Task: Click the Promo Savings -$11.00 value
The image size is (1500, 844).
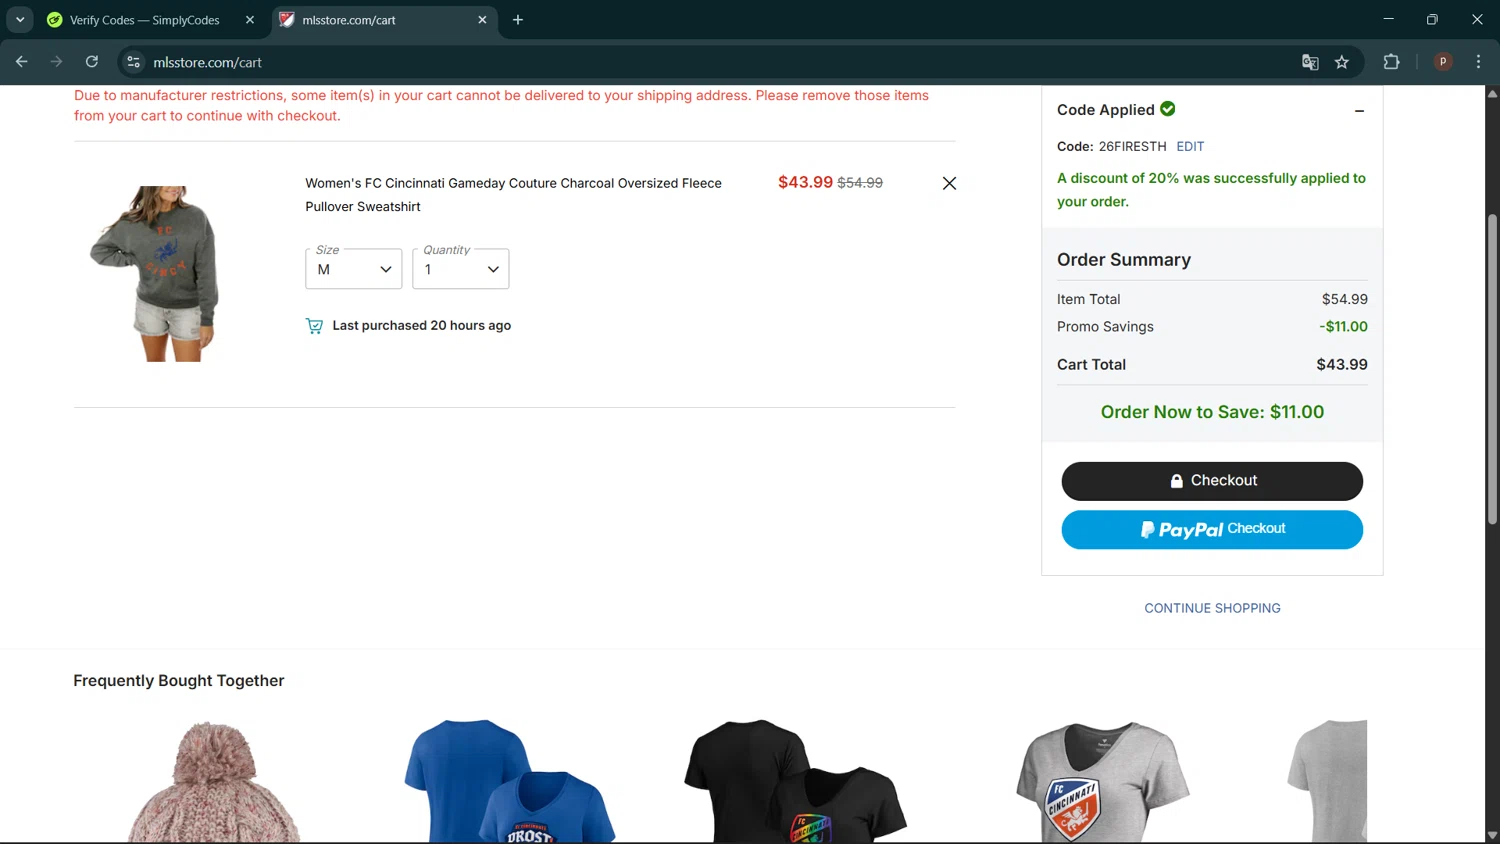Action: click(x=1343, y=327)
